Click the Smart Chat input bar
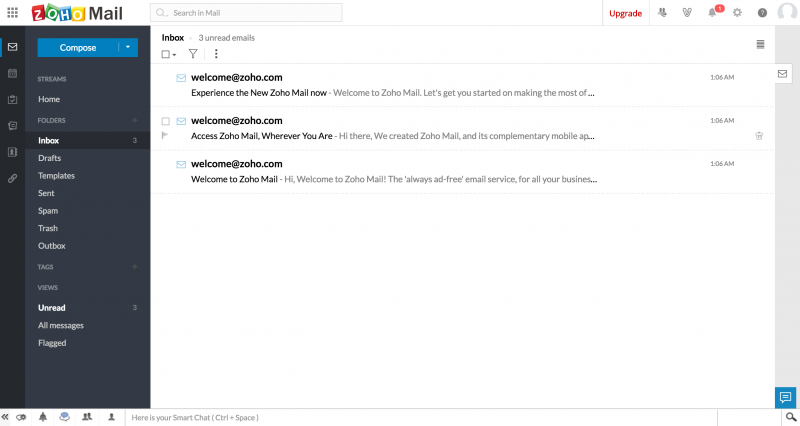This screenshot has width=800, height=426. 421,417
